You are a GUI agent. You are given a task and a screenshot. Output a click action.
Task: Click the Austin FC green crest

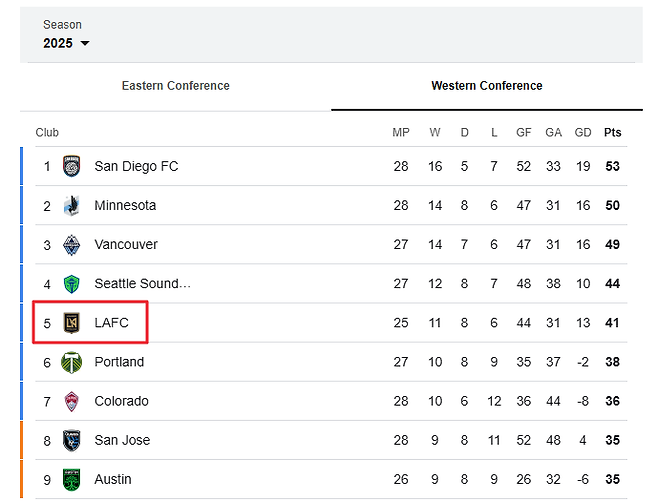coord(71,479)
